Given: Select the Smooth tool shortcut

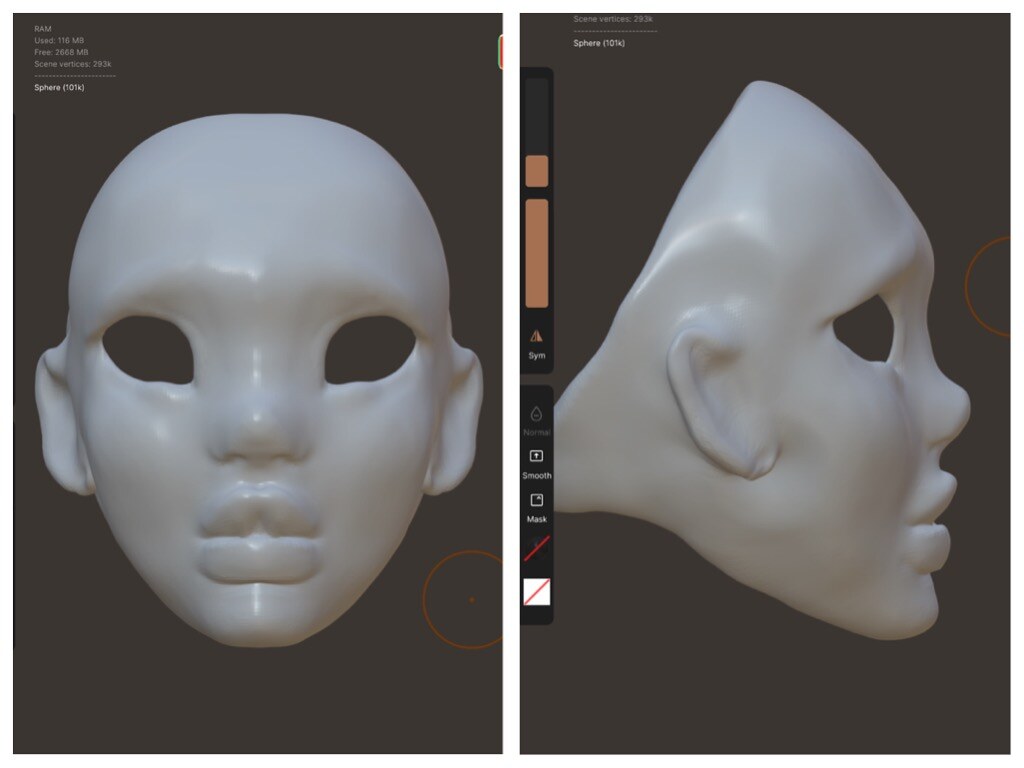Looking at the screenshot, I should [x=536, y=464].
